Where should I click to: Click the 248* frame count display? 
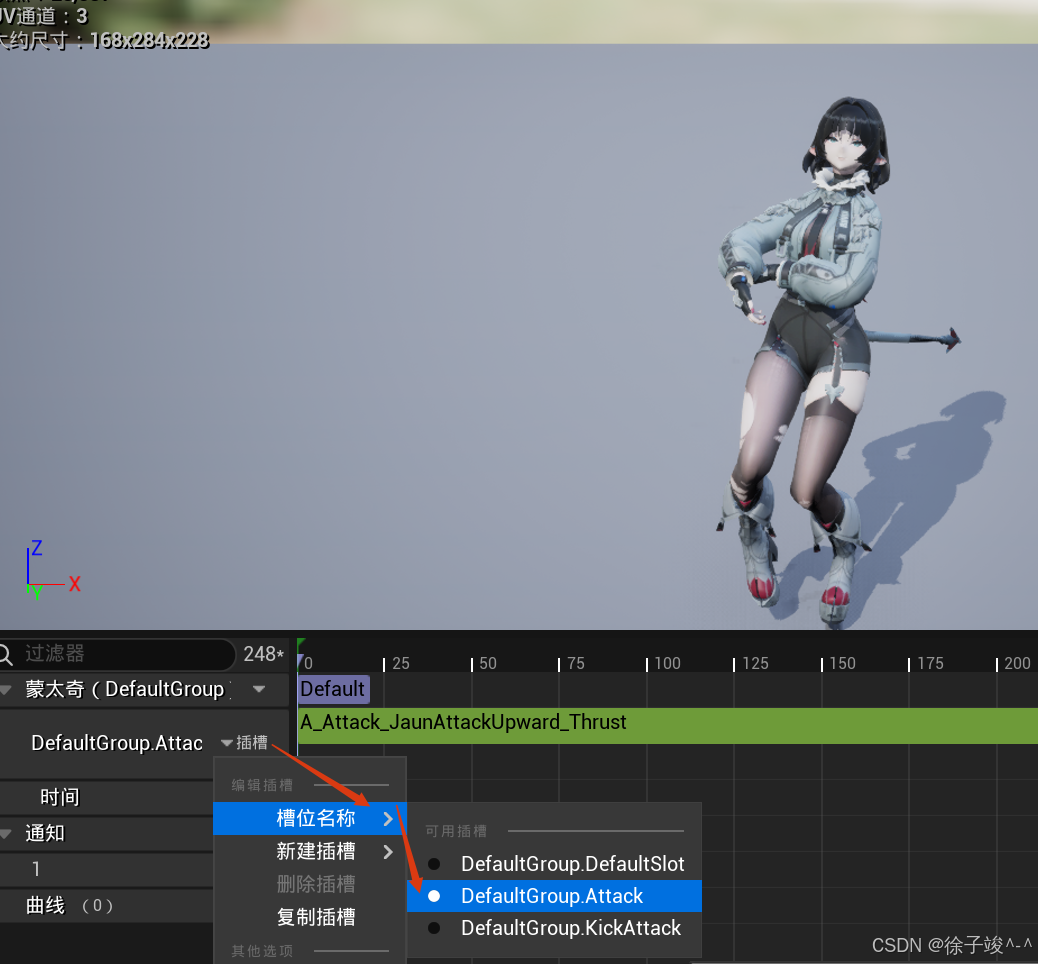[263, 654]
